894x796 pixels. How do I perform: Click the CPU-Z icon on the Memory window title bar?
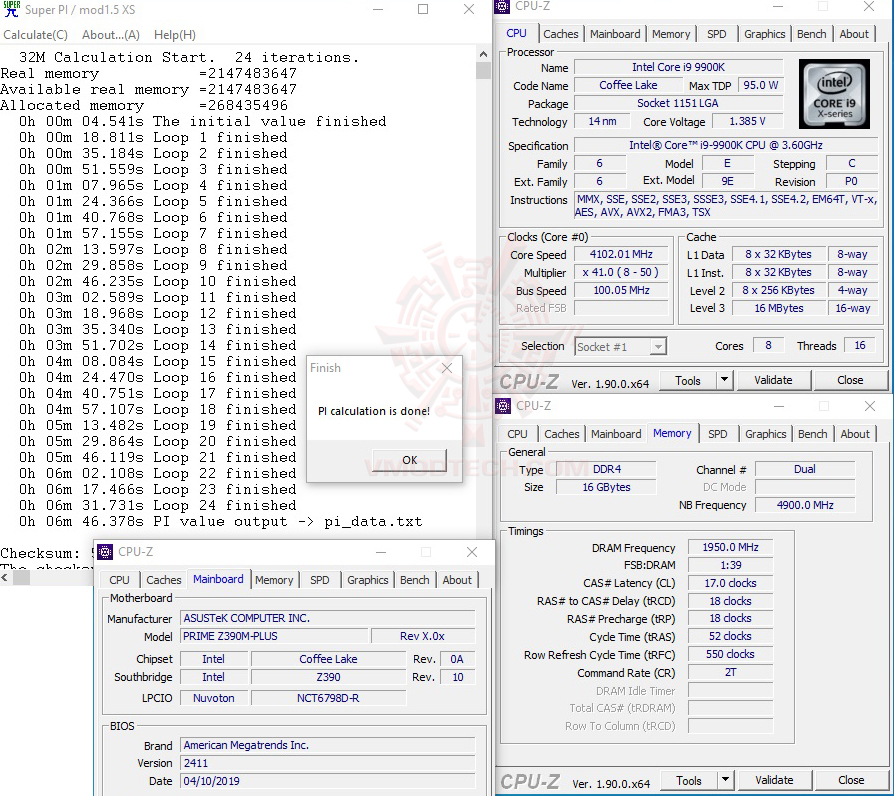501,406
